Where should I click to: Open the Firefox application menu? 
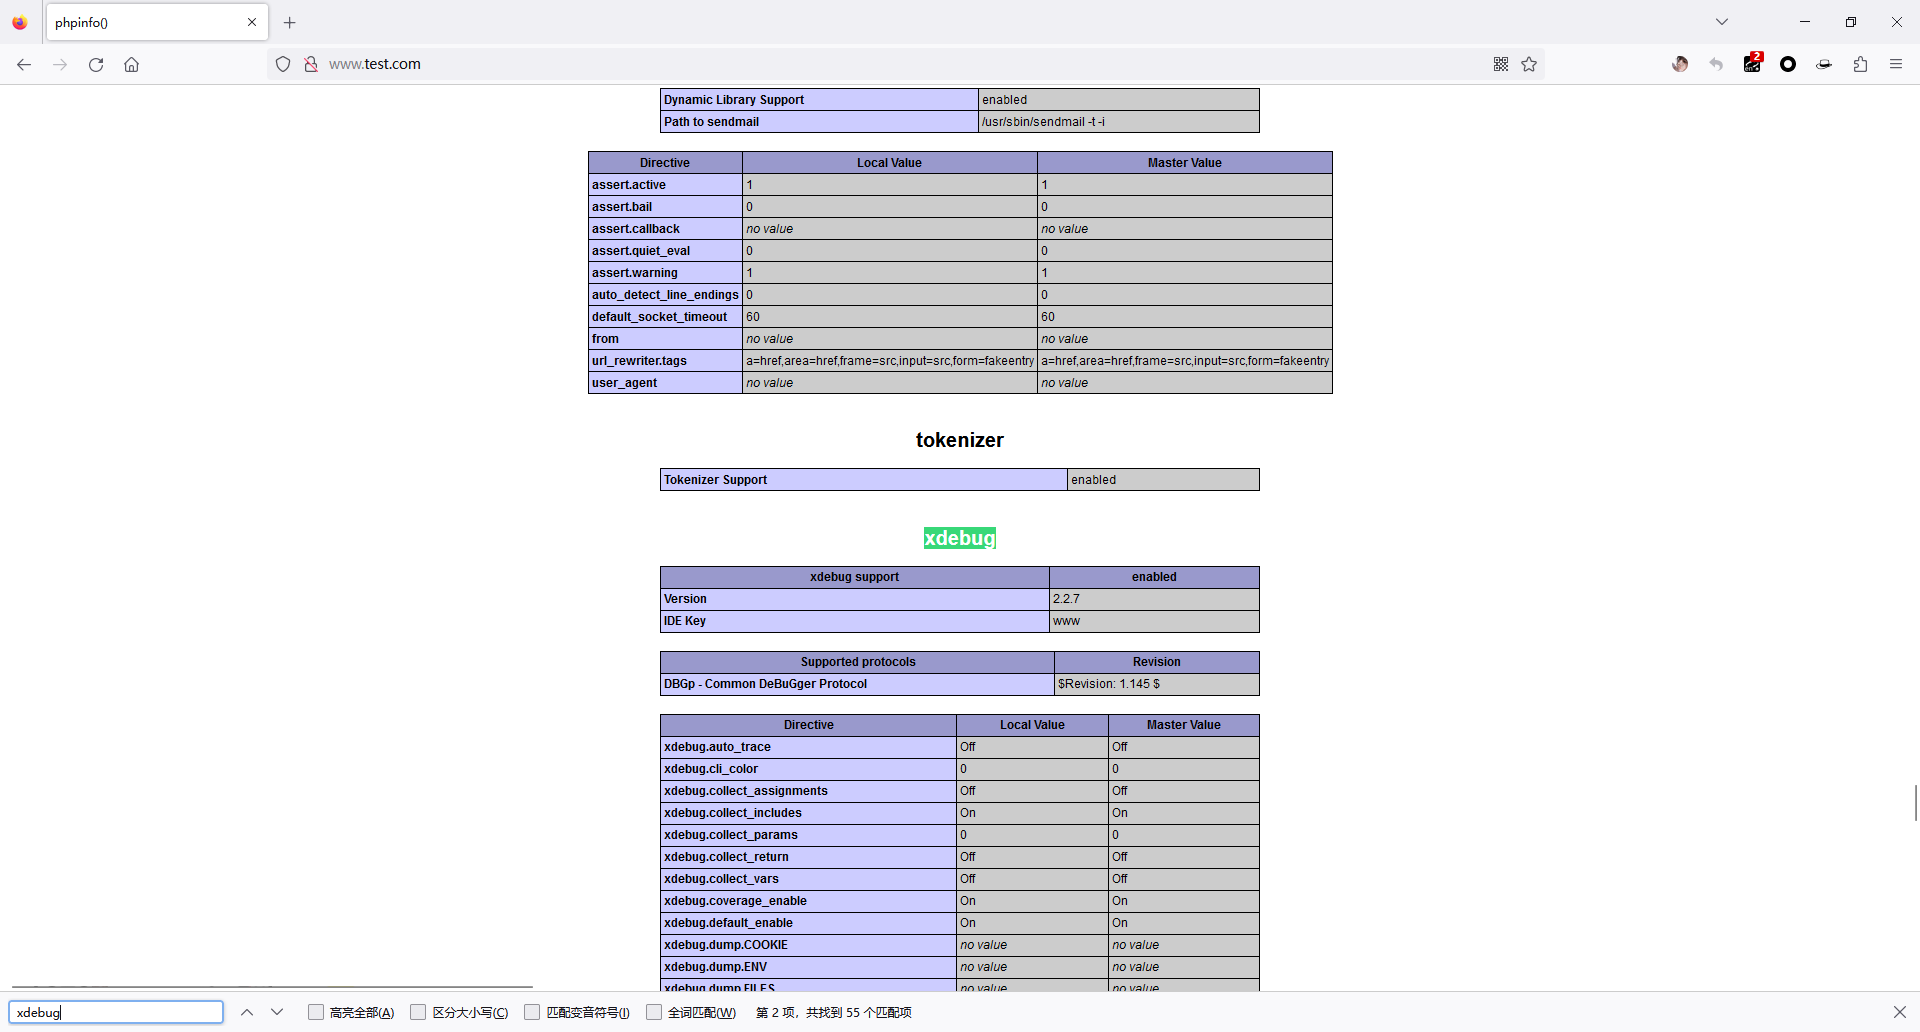tap(1896, 64)
